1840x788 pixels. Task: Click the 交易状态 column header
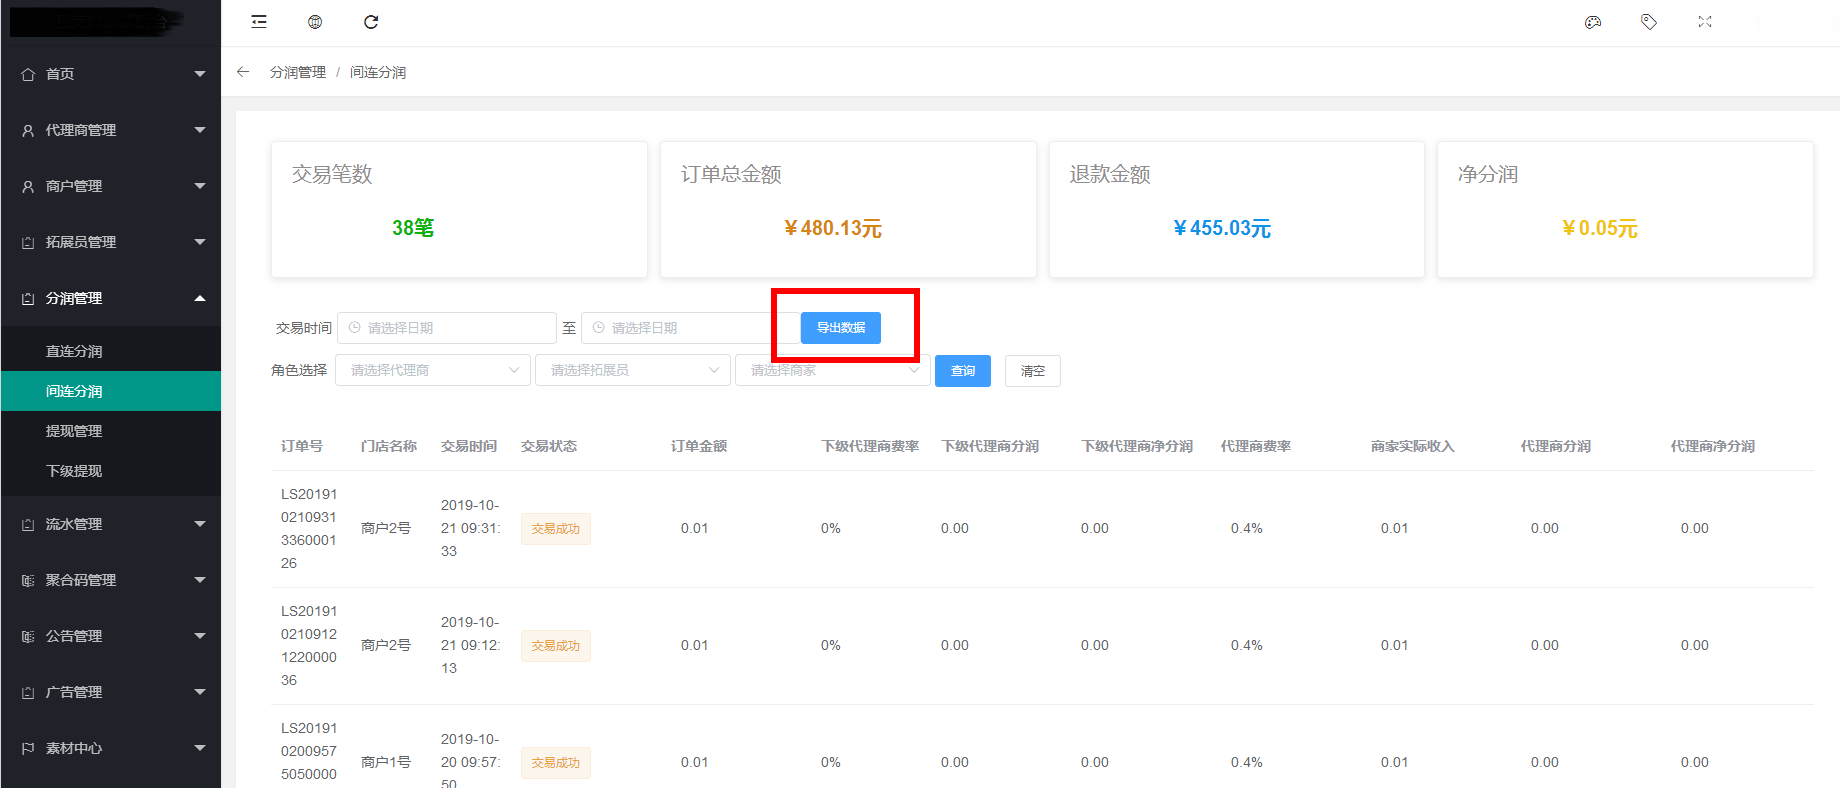[x=549, y=446]
